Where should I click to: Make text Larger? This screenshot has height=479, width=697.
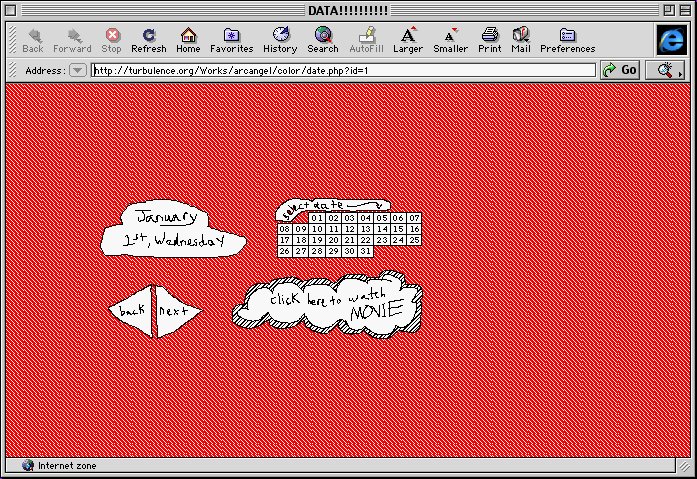(x=408, y=40)
